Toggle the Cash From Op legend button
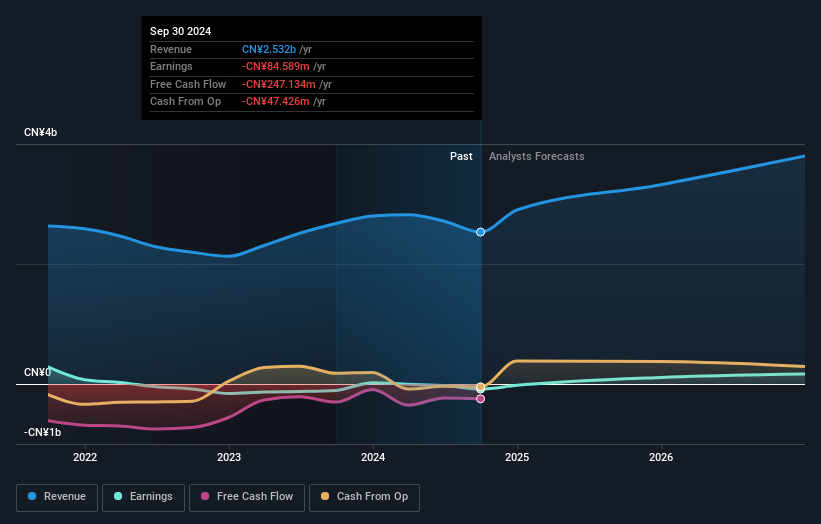 (x=364, y=497)
